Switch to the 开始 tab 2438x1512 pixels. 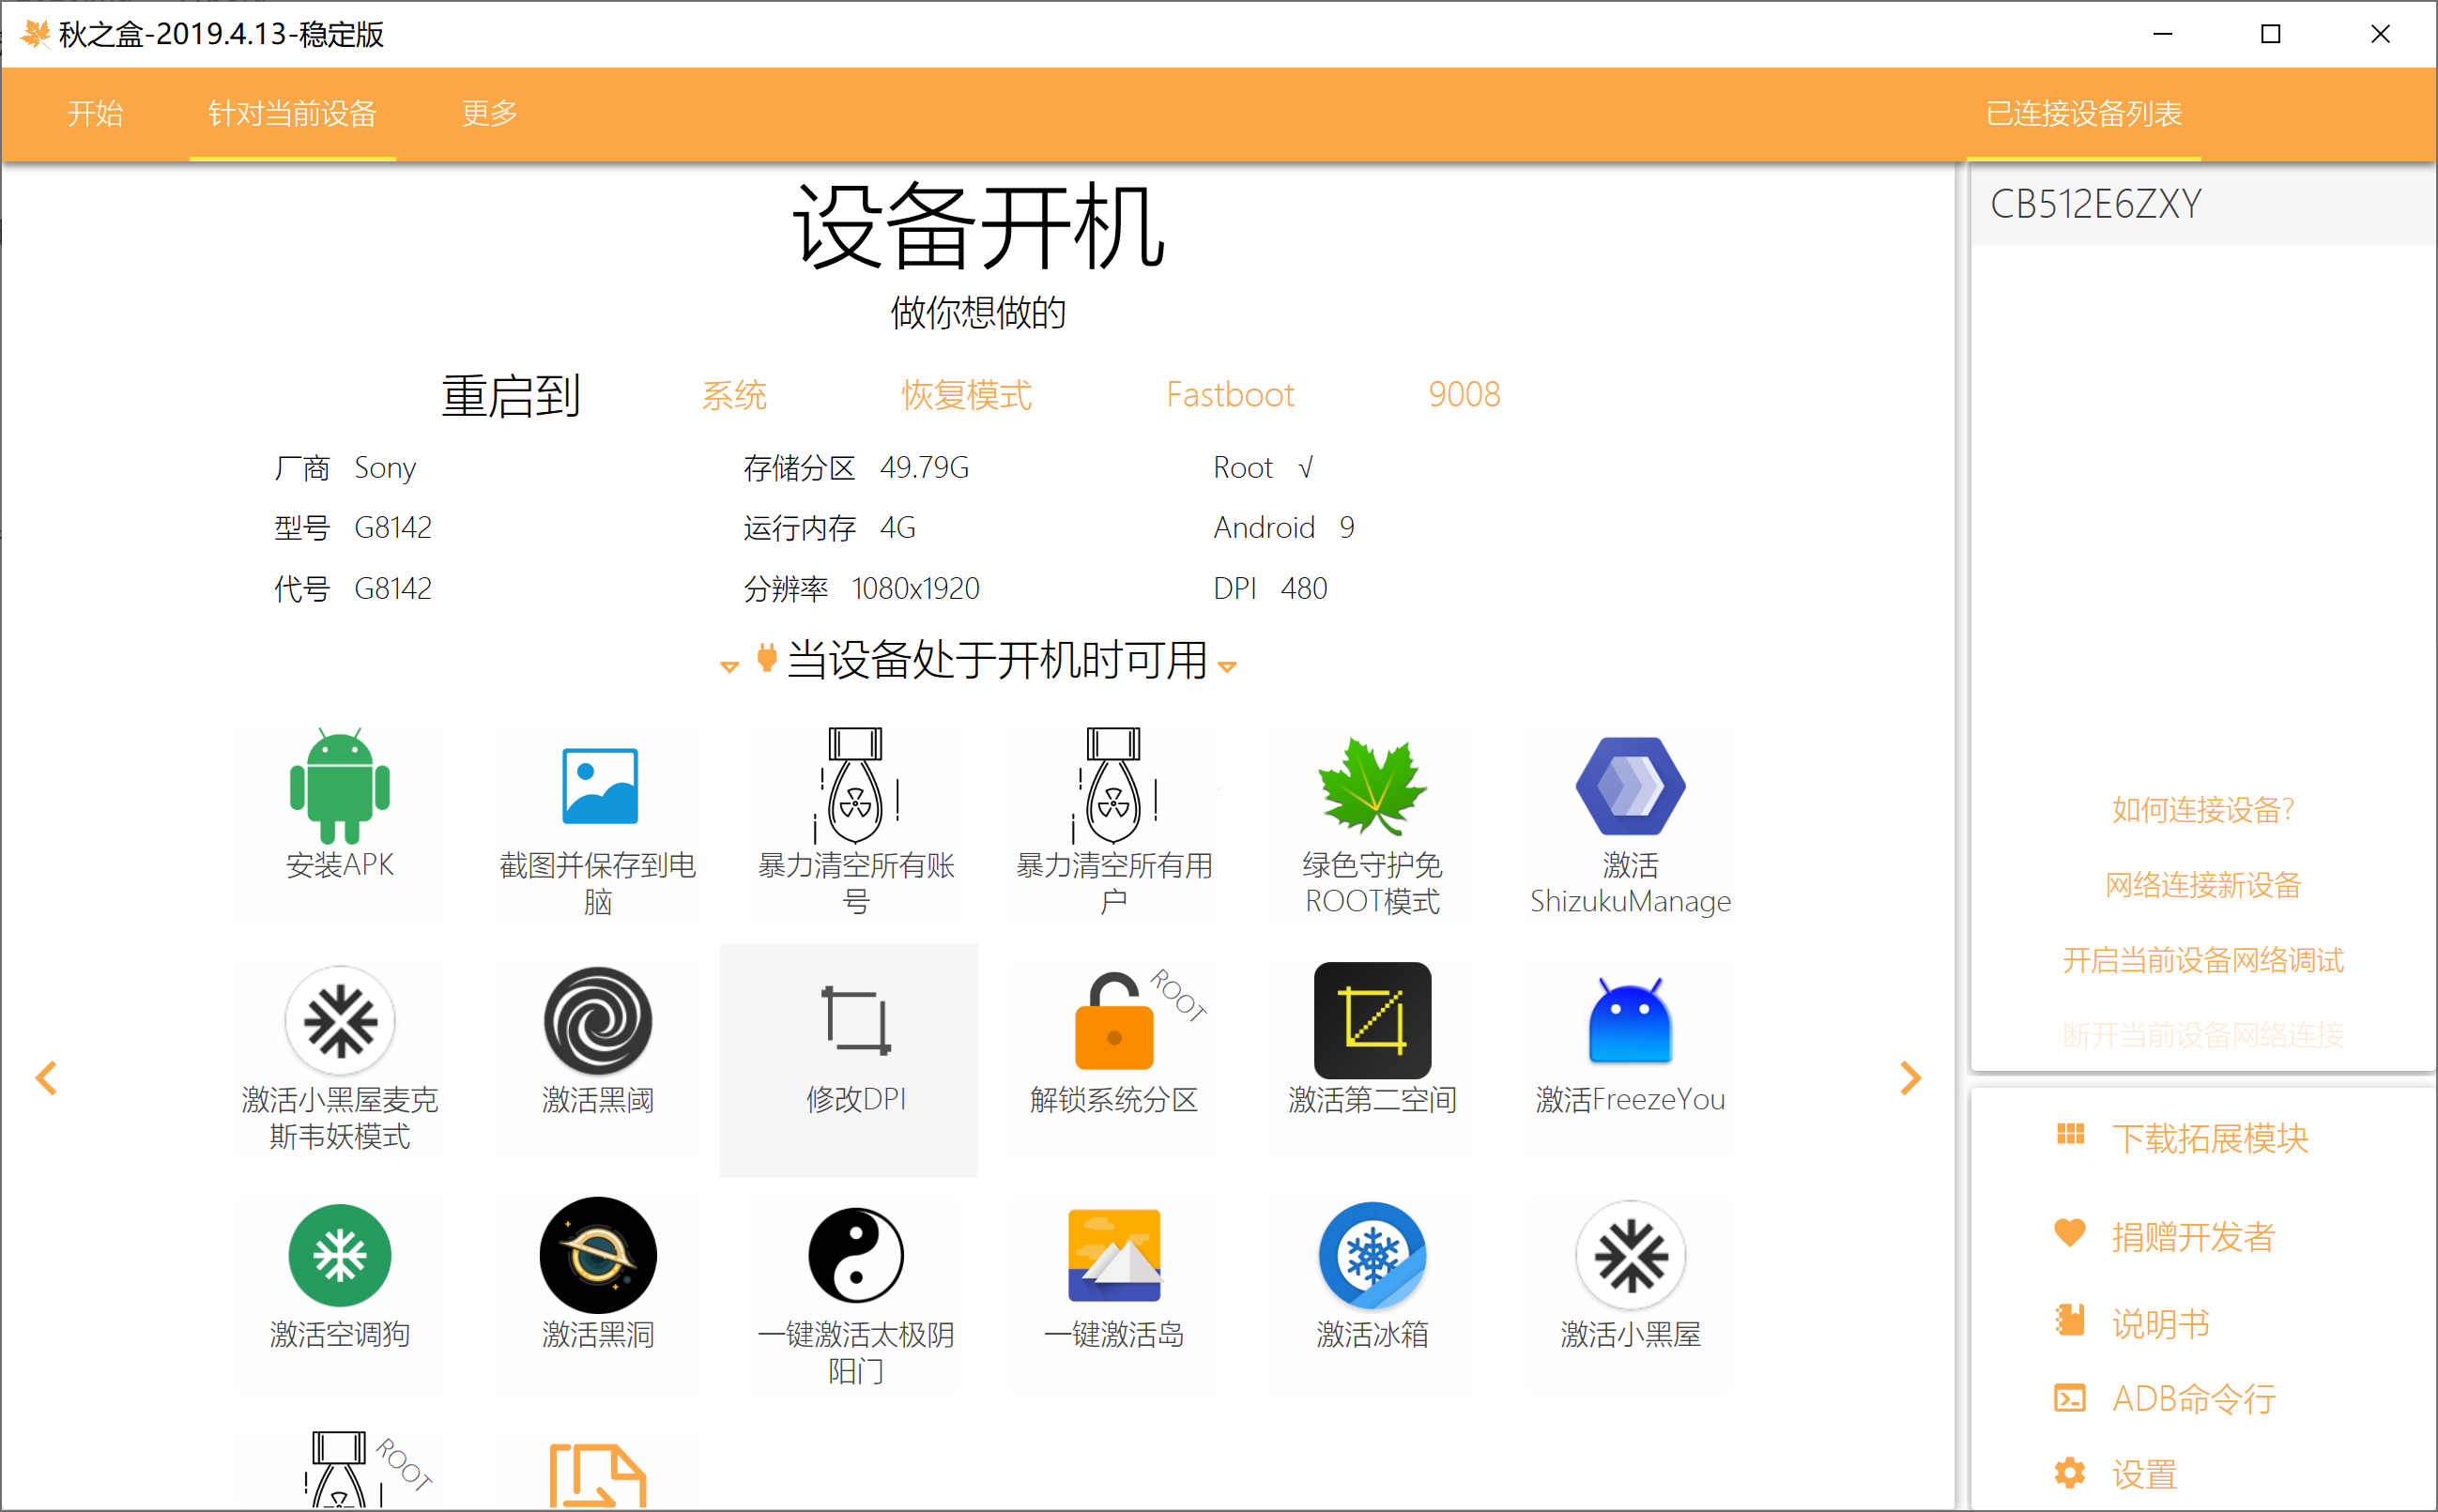95,113
